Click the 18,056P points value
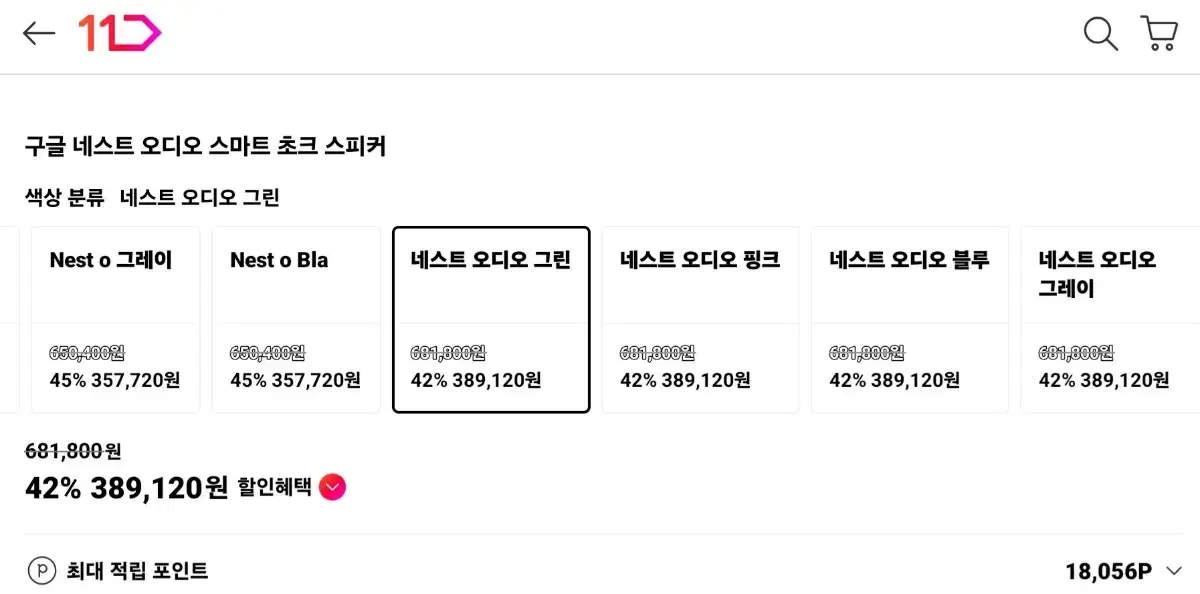 click(1108, 571)
